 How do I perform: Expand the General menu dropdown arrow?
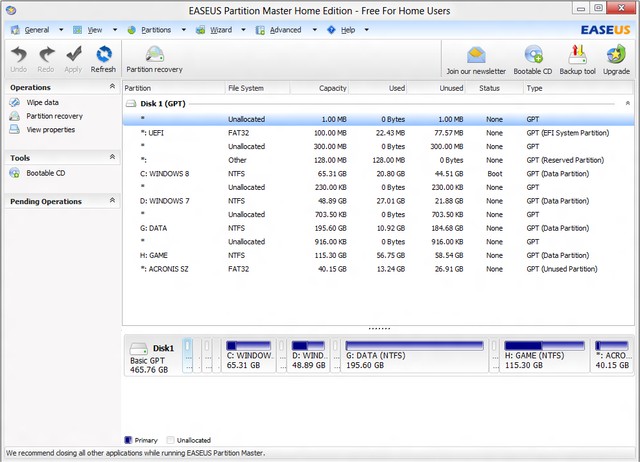[x=61, y=30]
